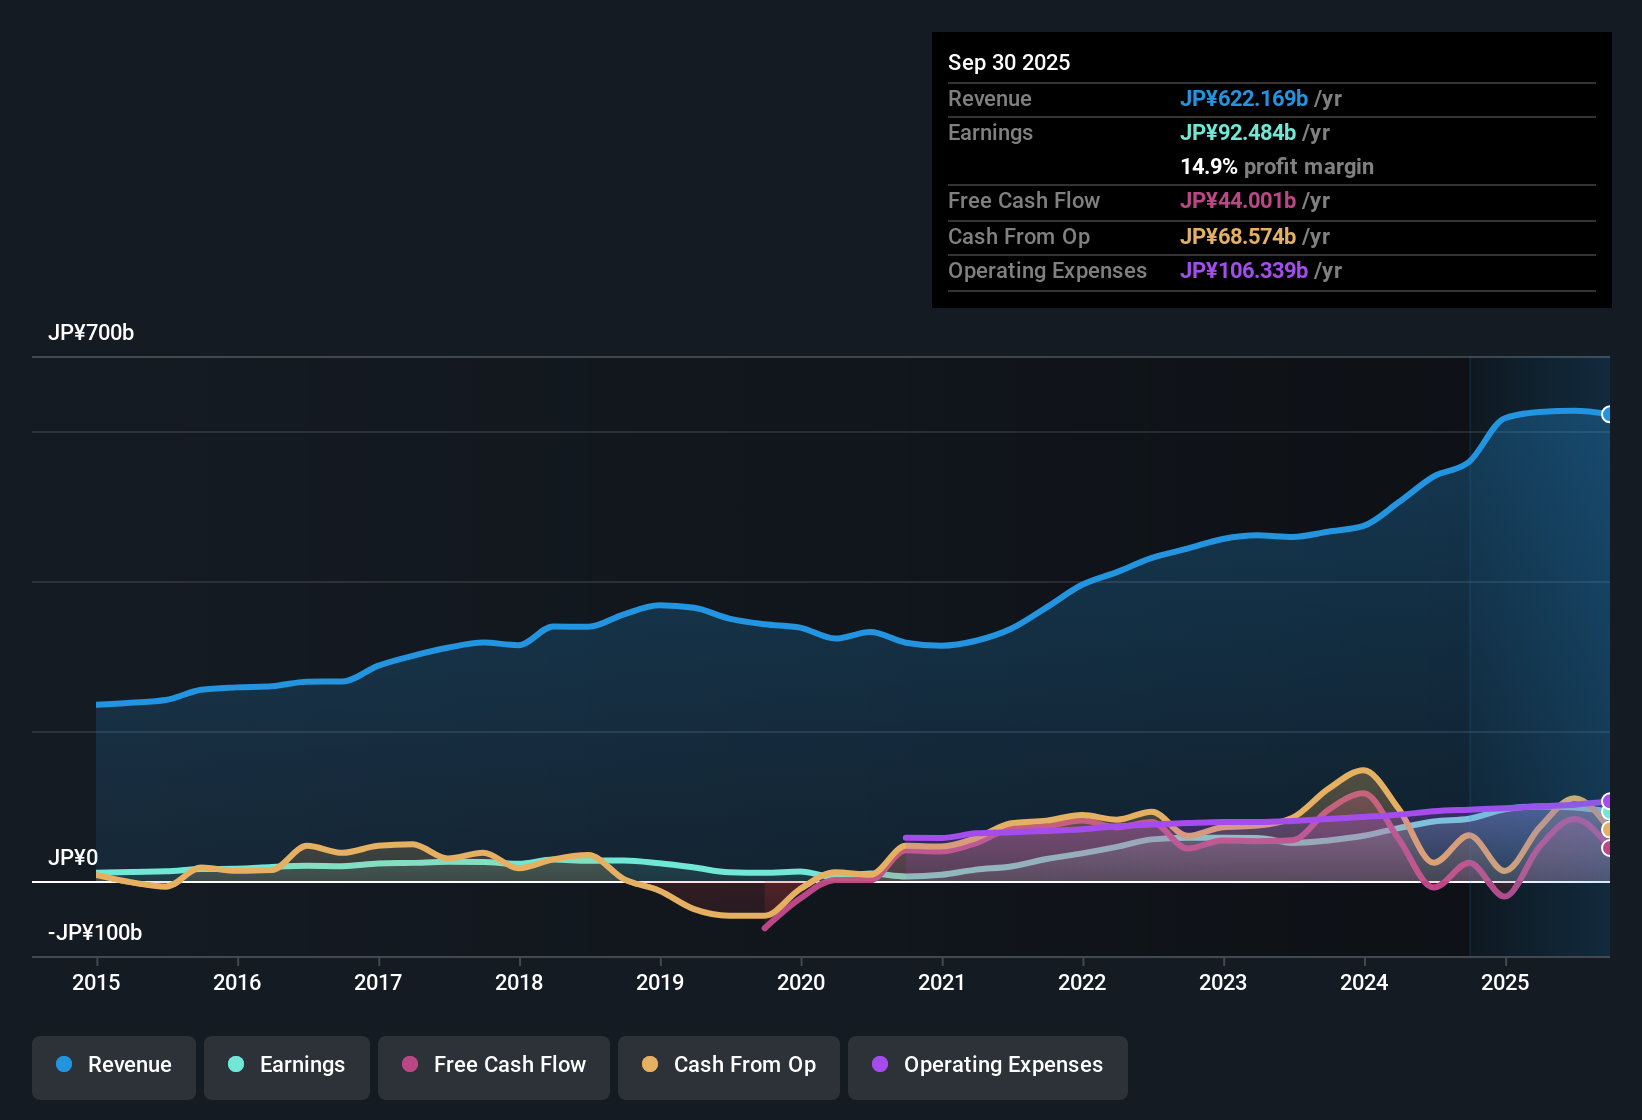Select the 2025 axis label
Viewport: 1642px width, 1120px height.
[1506, 983]
